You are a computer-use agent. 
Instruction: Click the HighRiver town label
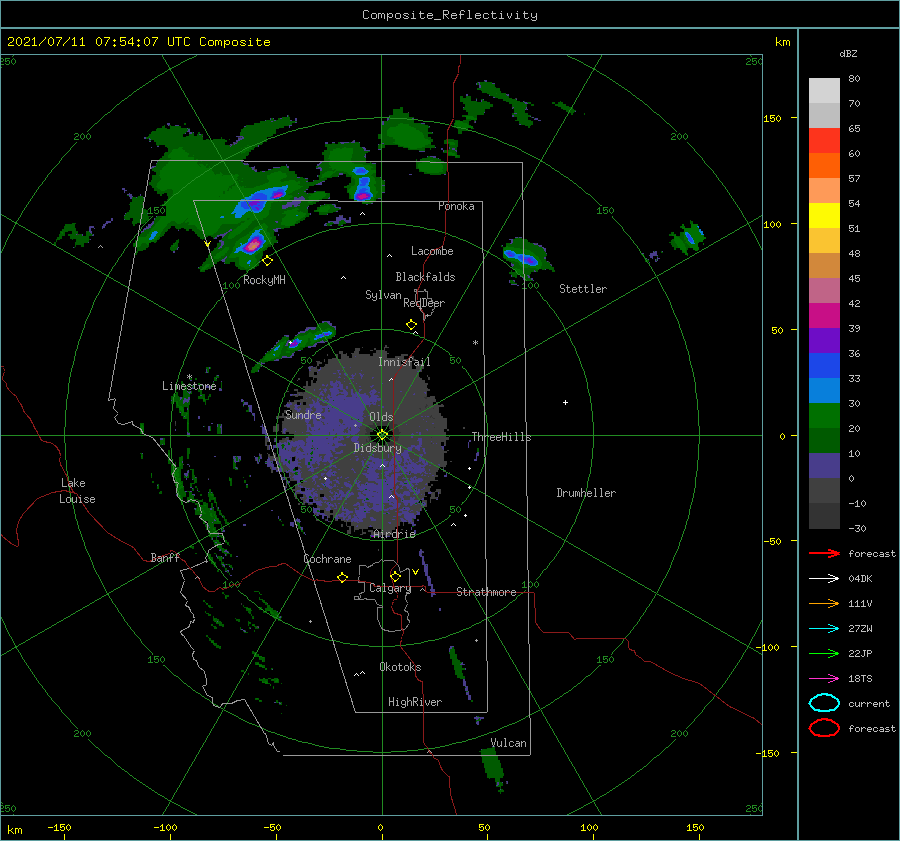[415, 702]
